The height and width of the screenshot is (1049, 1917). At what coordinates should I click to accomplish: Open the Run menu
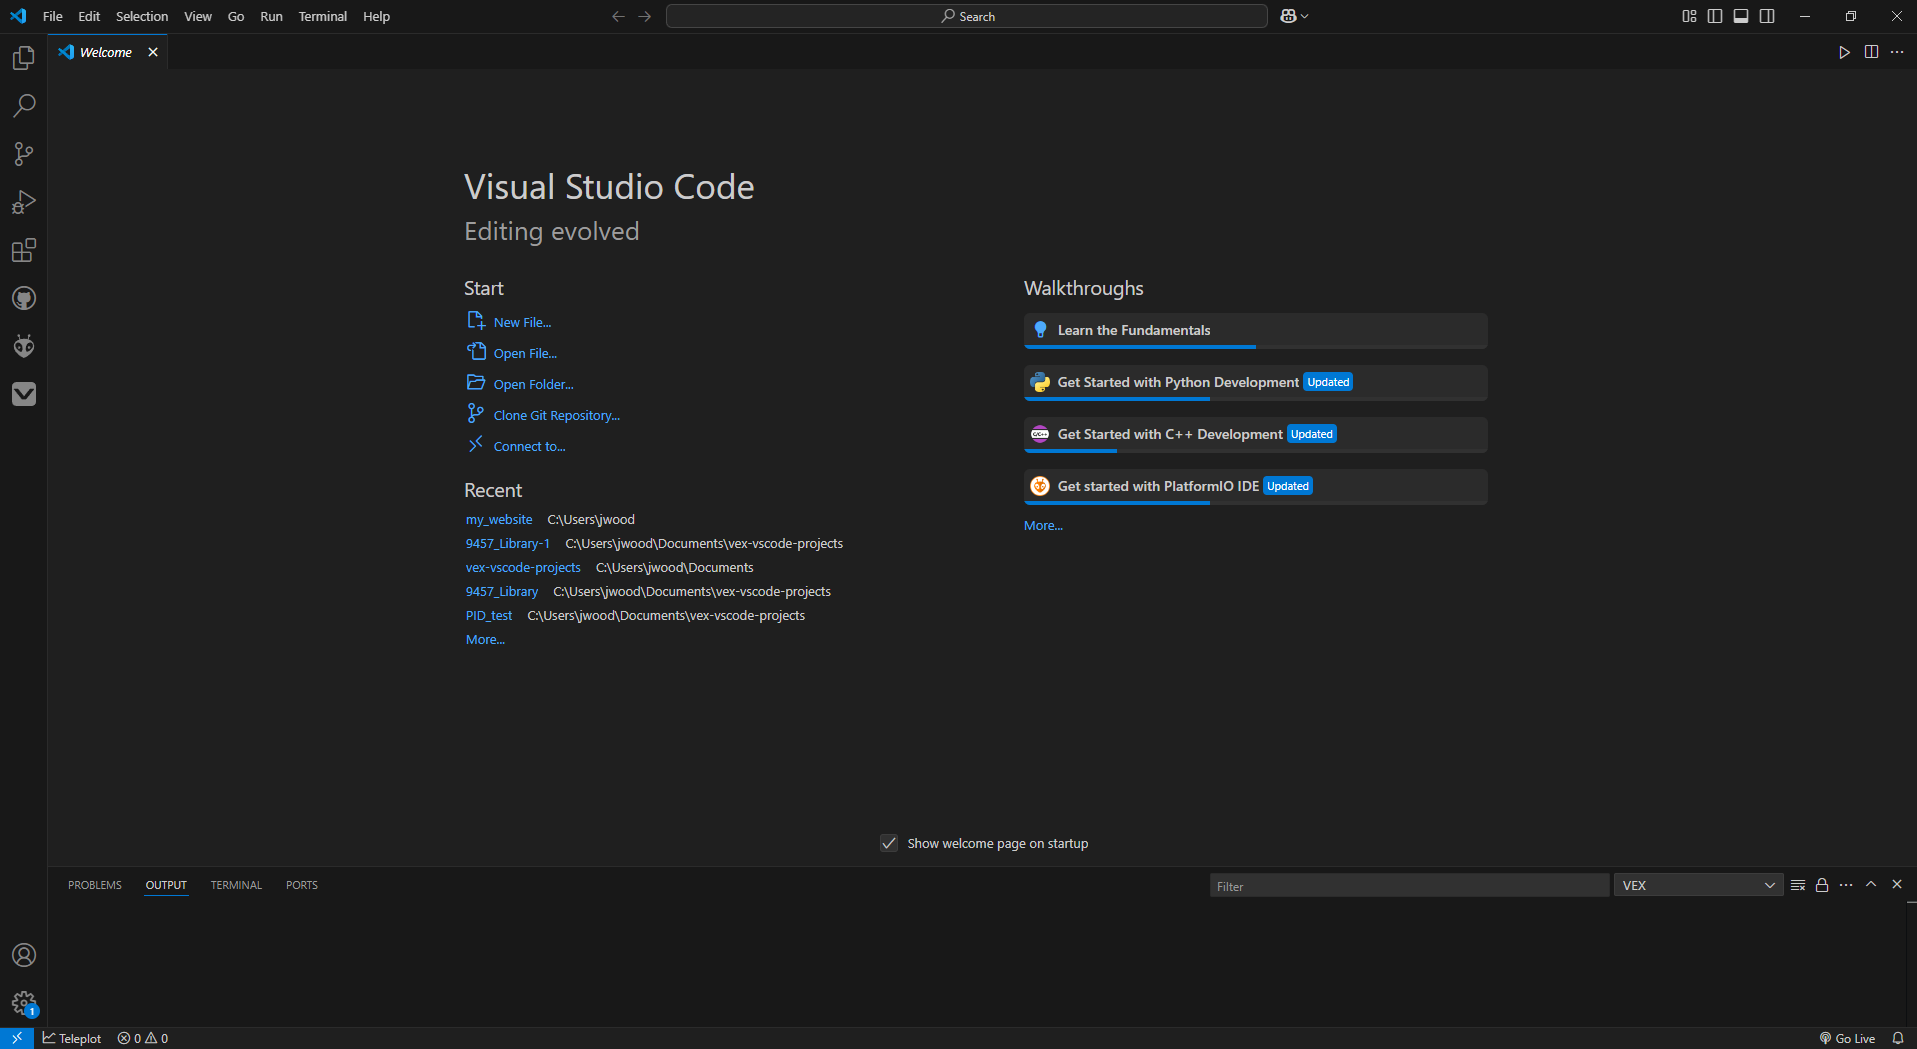(x=271, y=16)
